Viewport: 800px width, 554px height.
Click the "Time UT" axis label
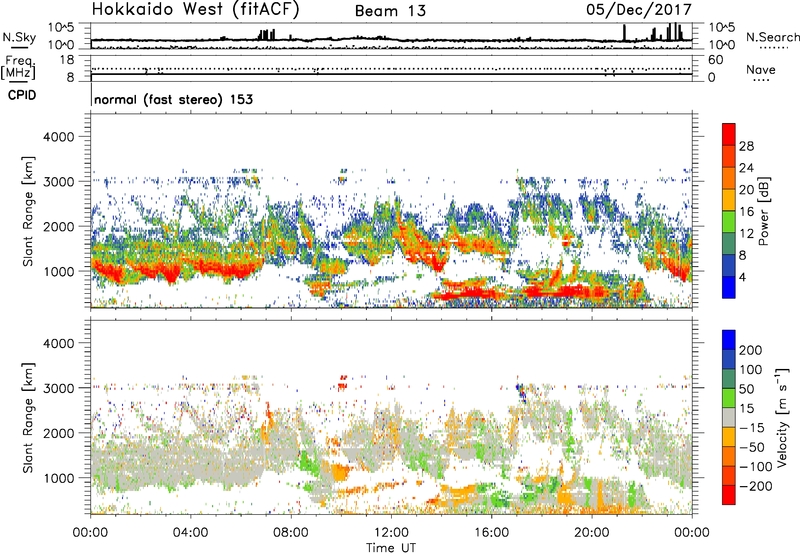click(x=391, y=547)
